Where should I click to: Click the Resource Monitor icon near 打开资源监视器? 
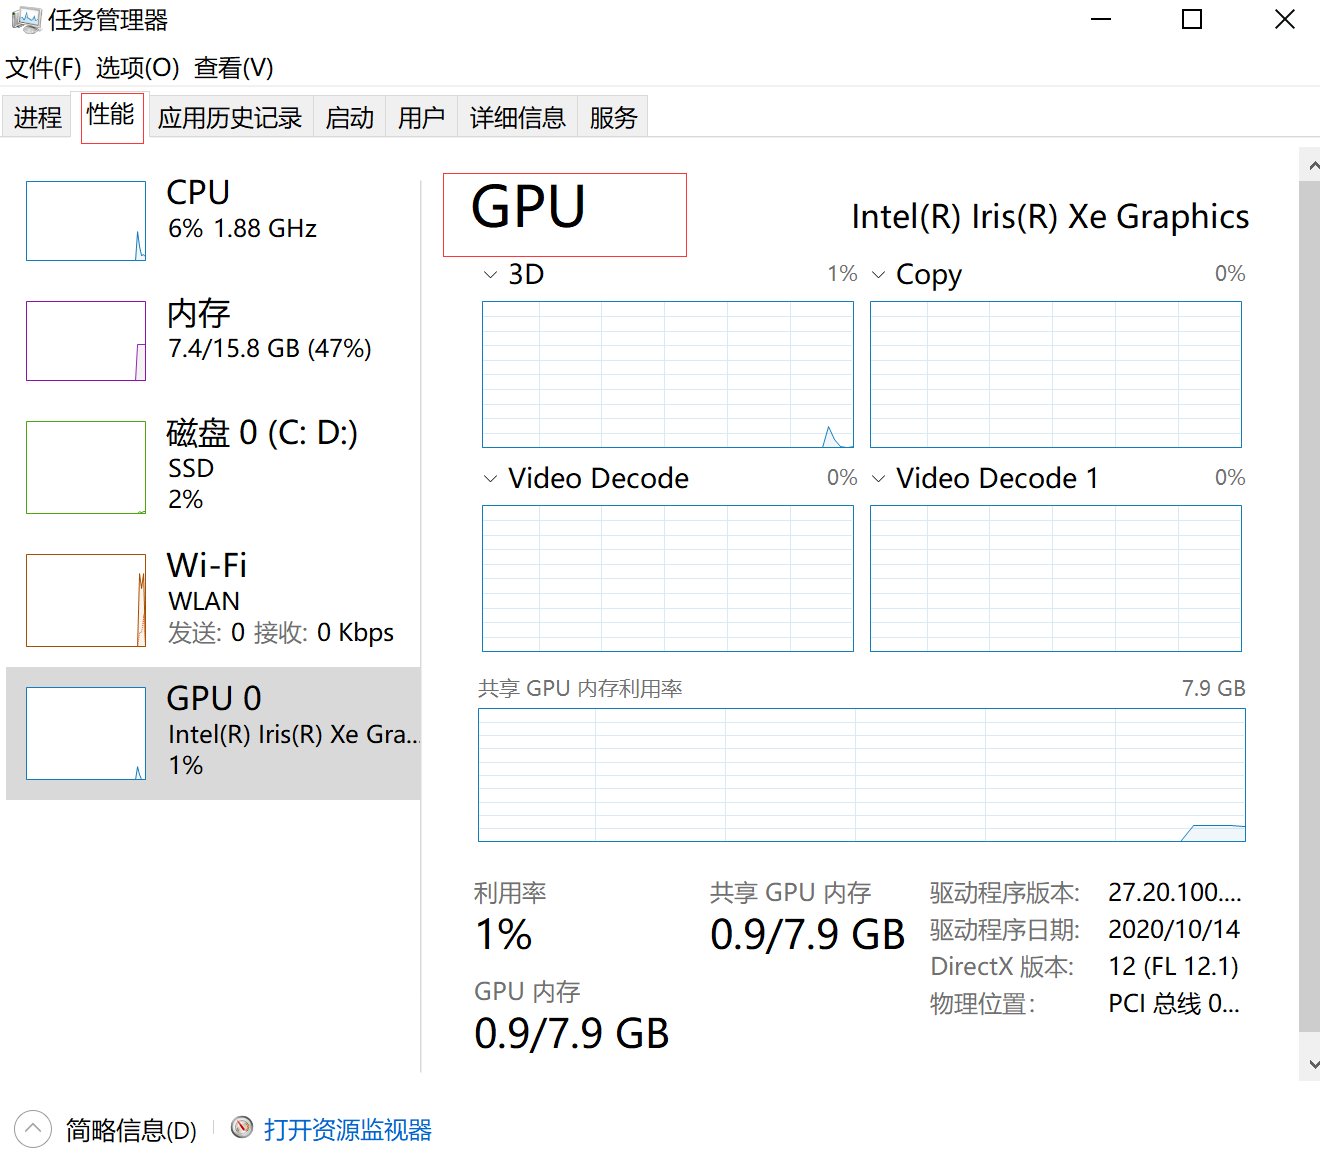(x=242, y=1128)
